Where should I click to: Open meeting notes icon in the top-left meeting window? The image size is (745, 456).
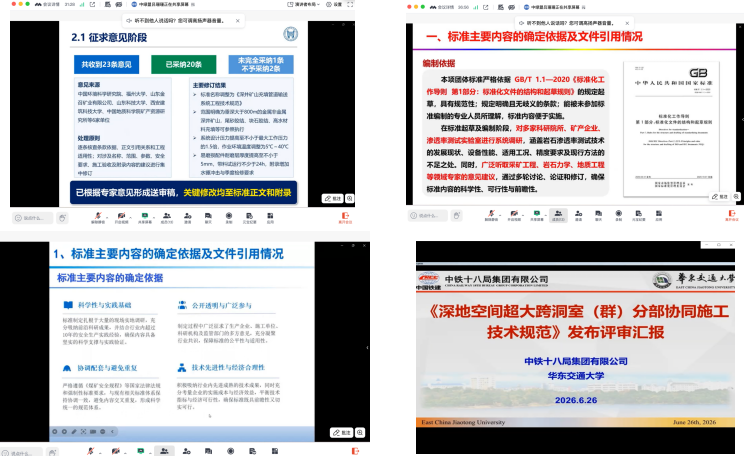[249, 216]
